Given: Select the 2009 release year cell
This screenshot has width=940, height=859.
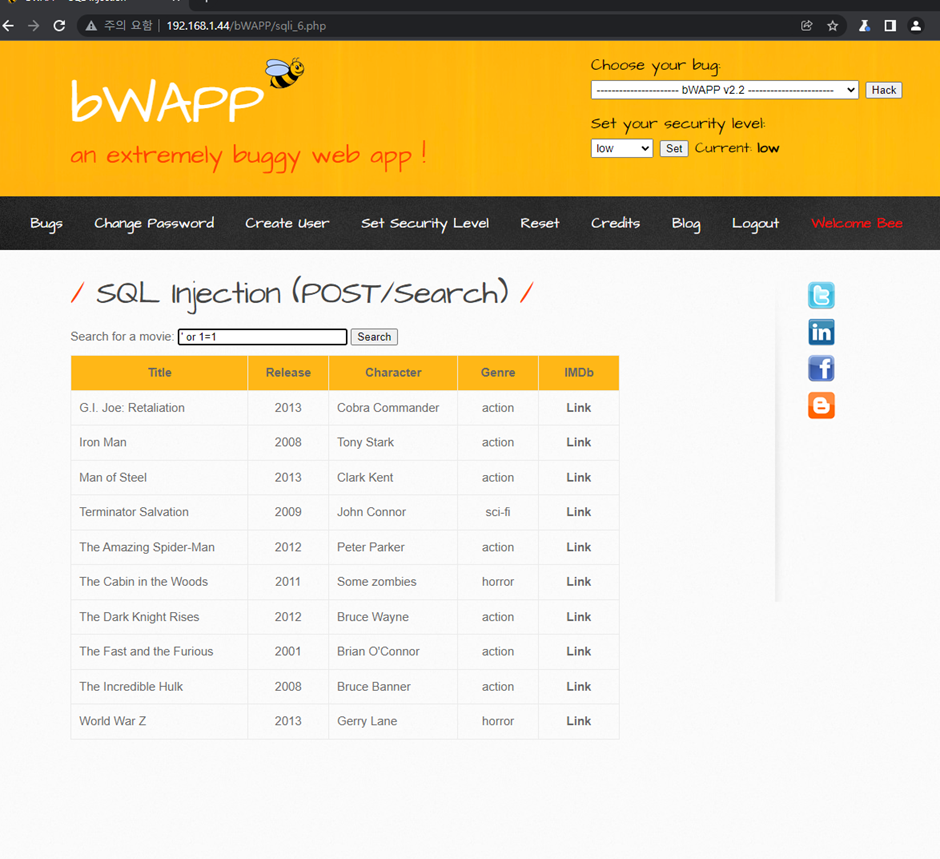Looking at the screenshot, I should (x=288, y=512).
